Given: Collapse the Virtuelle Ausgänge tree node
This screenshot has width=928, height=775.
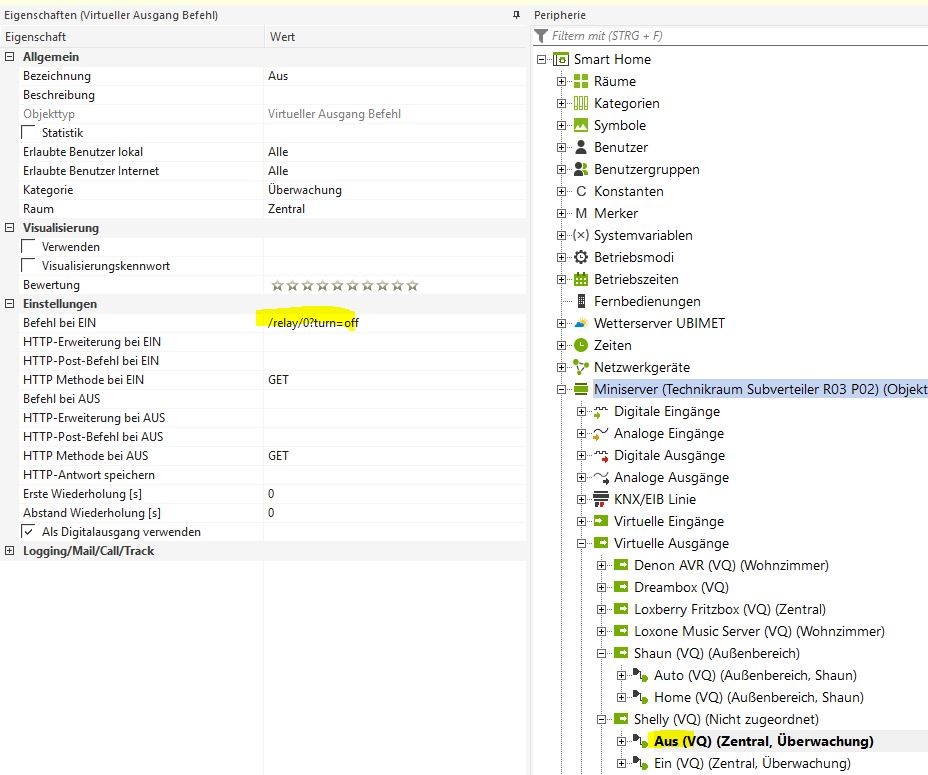Looking at the screenshot, I should [x=582, y=543].
